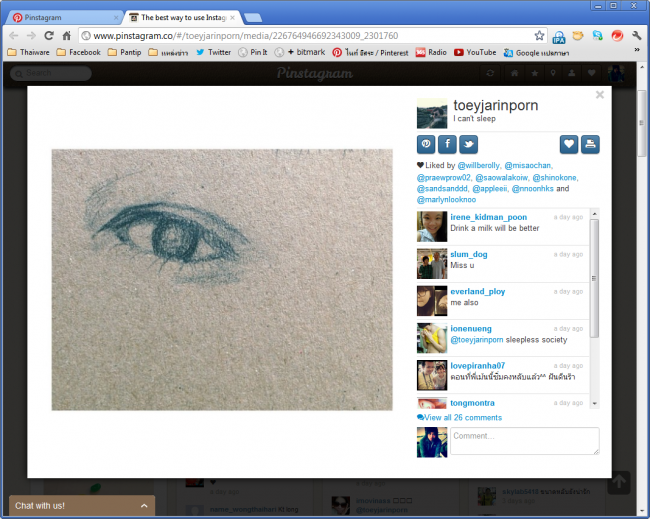The width and height of the screenshot is (650, 519).
Task: Open irene_kidman_poon commenter profile
Action: 488,217
